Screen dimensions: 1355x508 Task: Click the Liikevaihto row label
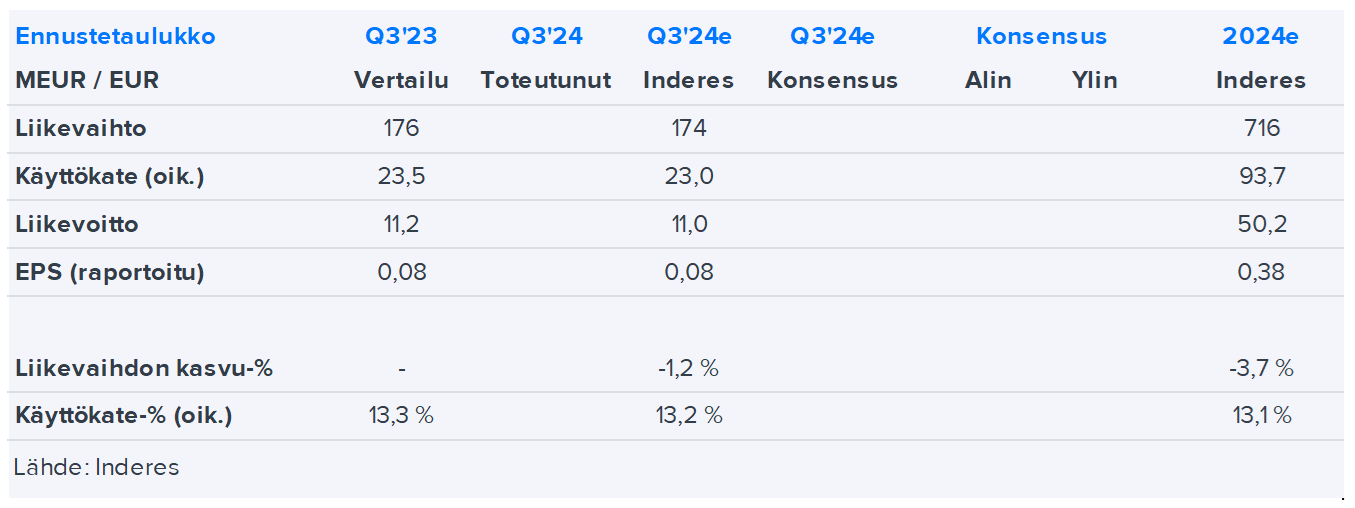pyautogui.click(x=81, y=128)
